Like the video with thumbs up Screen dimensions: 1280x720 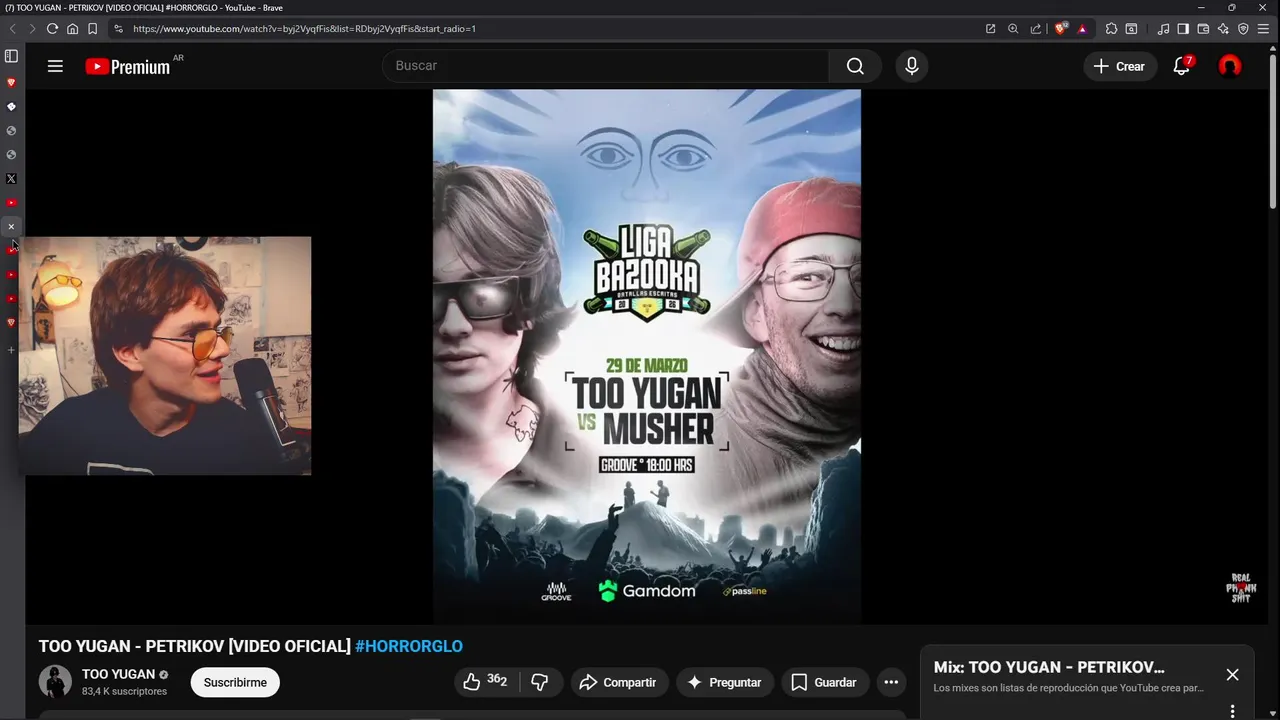click(484, 682)
